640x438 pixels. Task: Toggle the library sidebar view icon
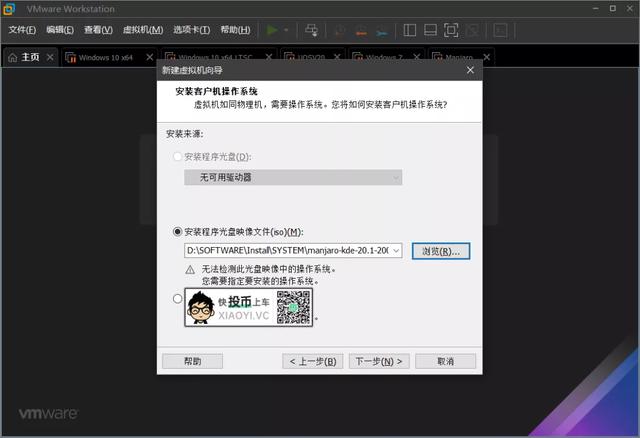pyautogui.click(x=409, y=30)
